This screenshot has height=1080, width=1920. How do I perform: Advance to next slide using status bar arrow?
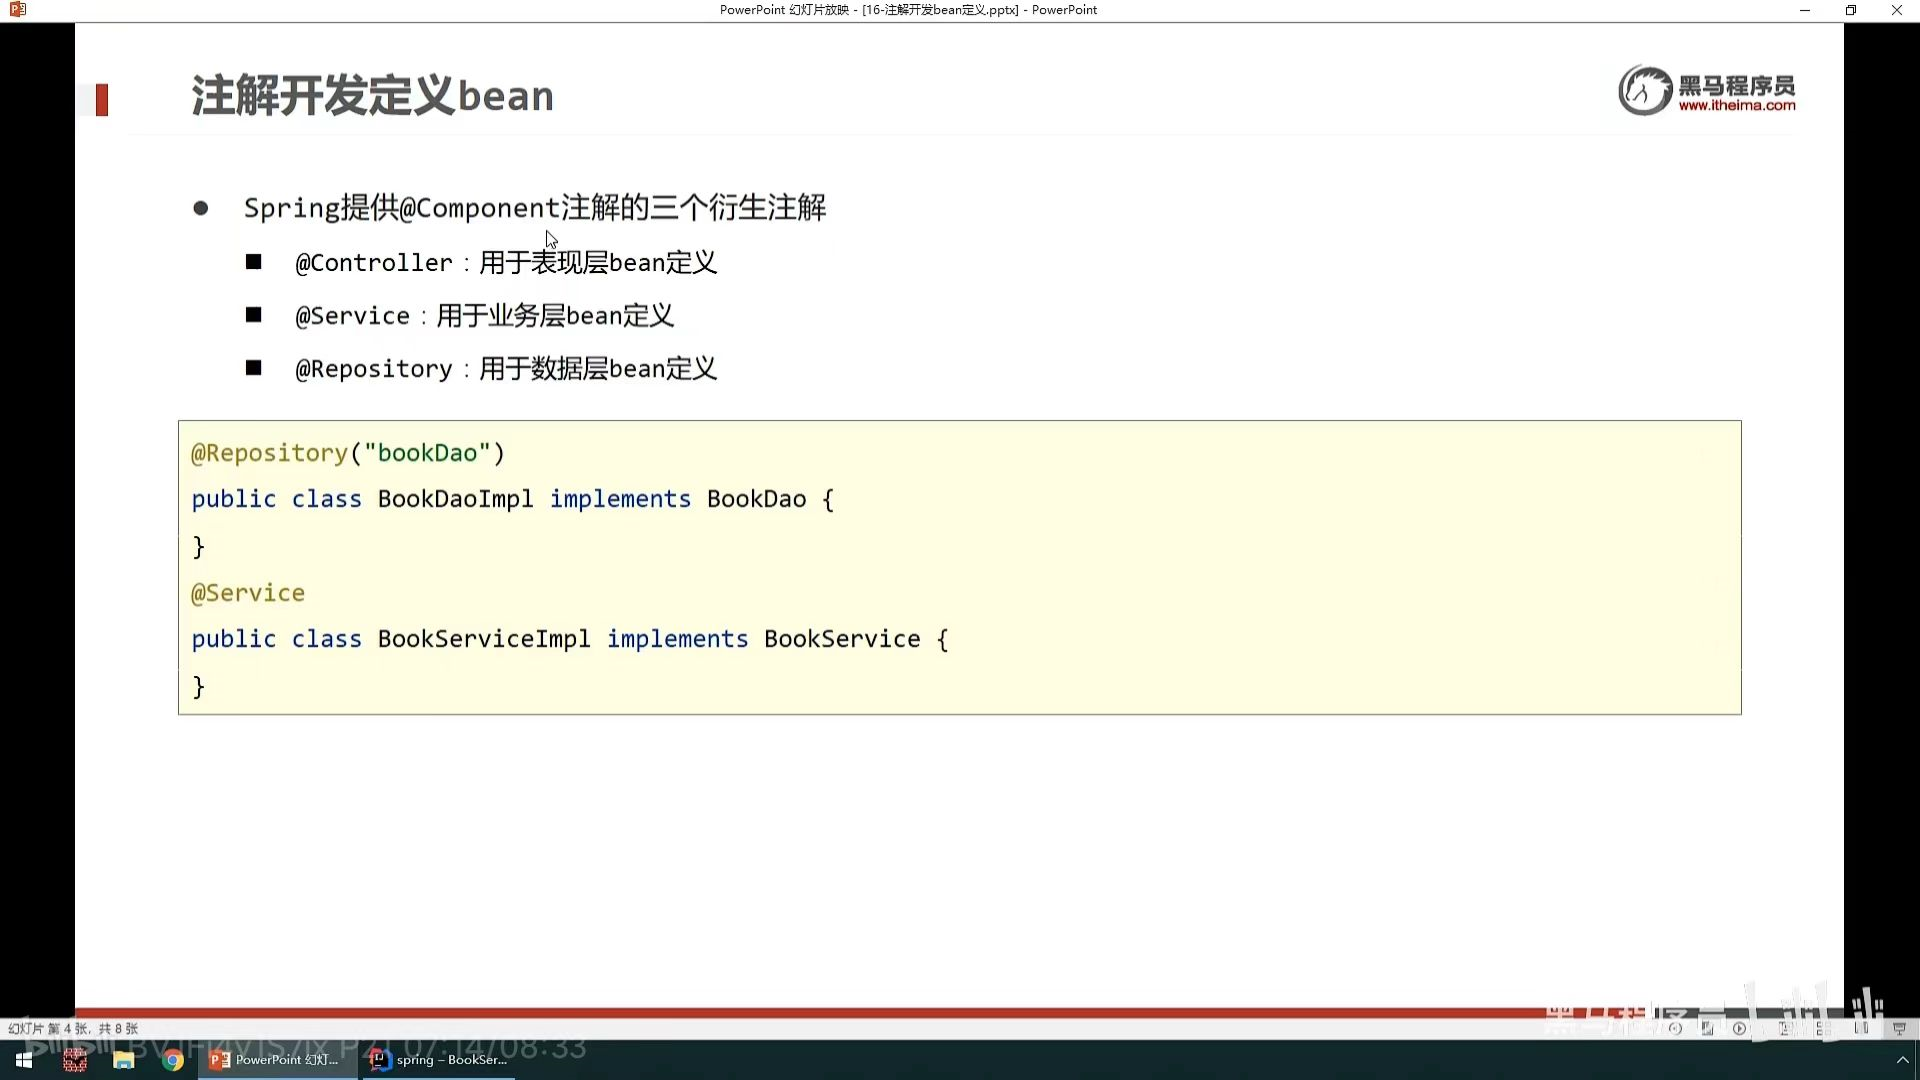(1739, 1028)
